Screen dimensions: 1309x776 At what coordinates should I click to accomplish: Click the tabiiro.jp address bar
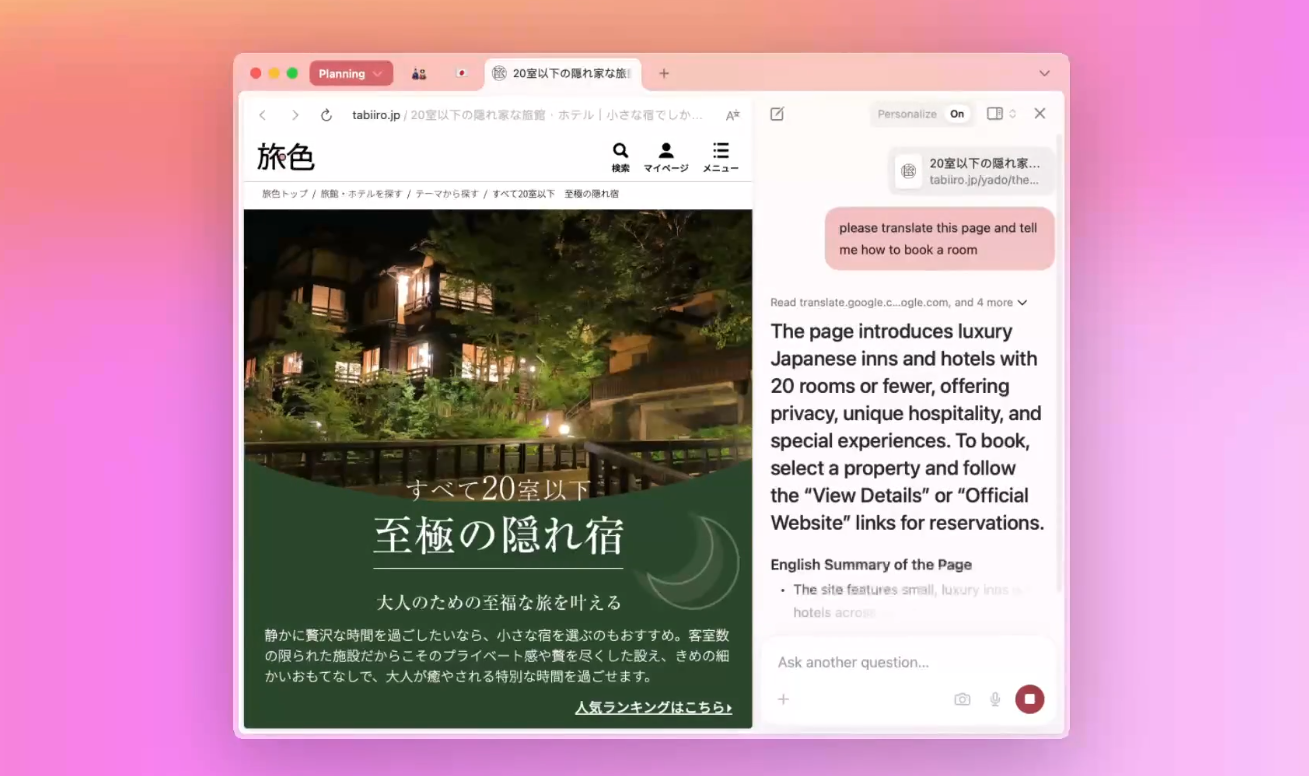click(x=528, y=115)
